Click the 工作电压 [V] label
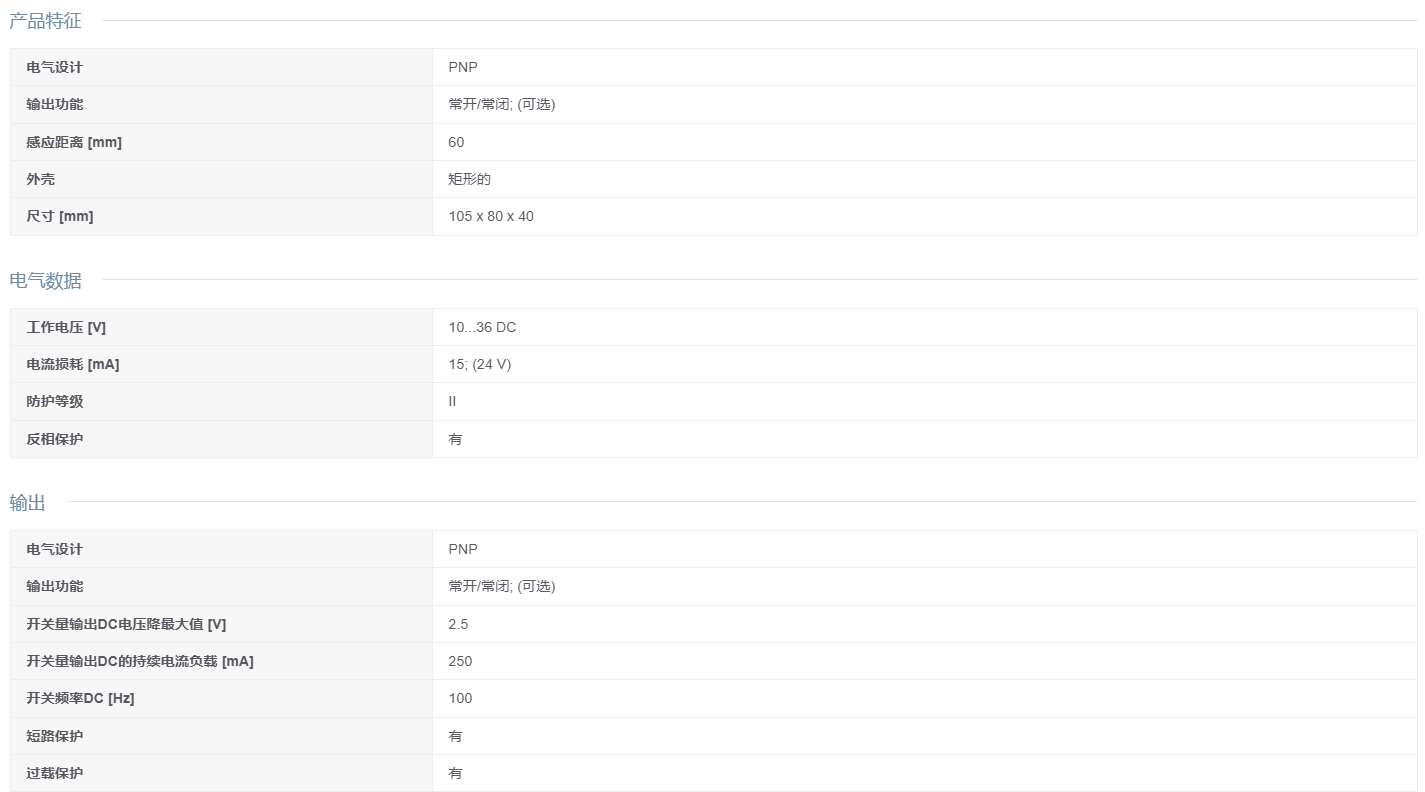This screenshot has width=1425, height=792. click(66, 328)
